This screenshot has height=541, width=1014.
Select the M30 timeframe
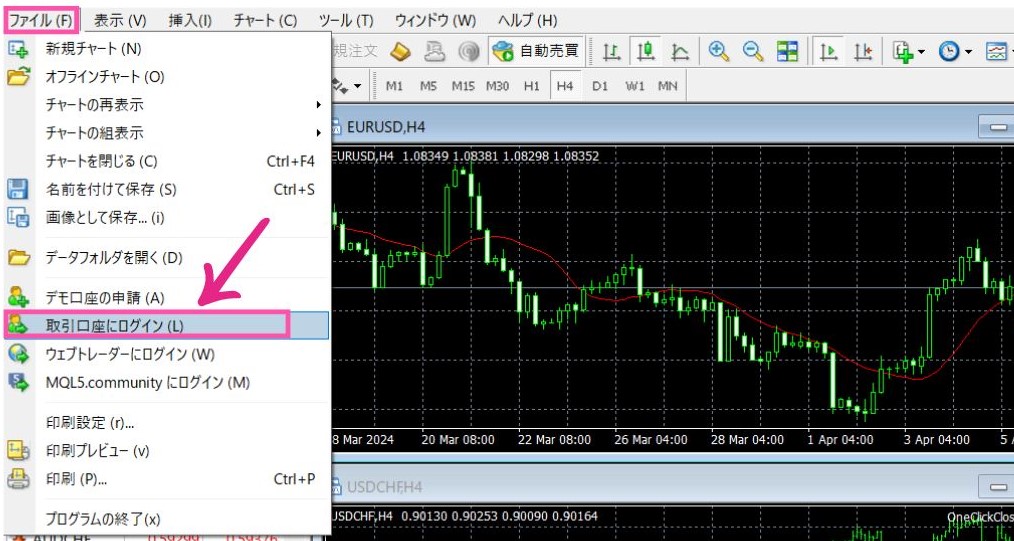[497, 85]
